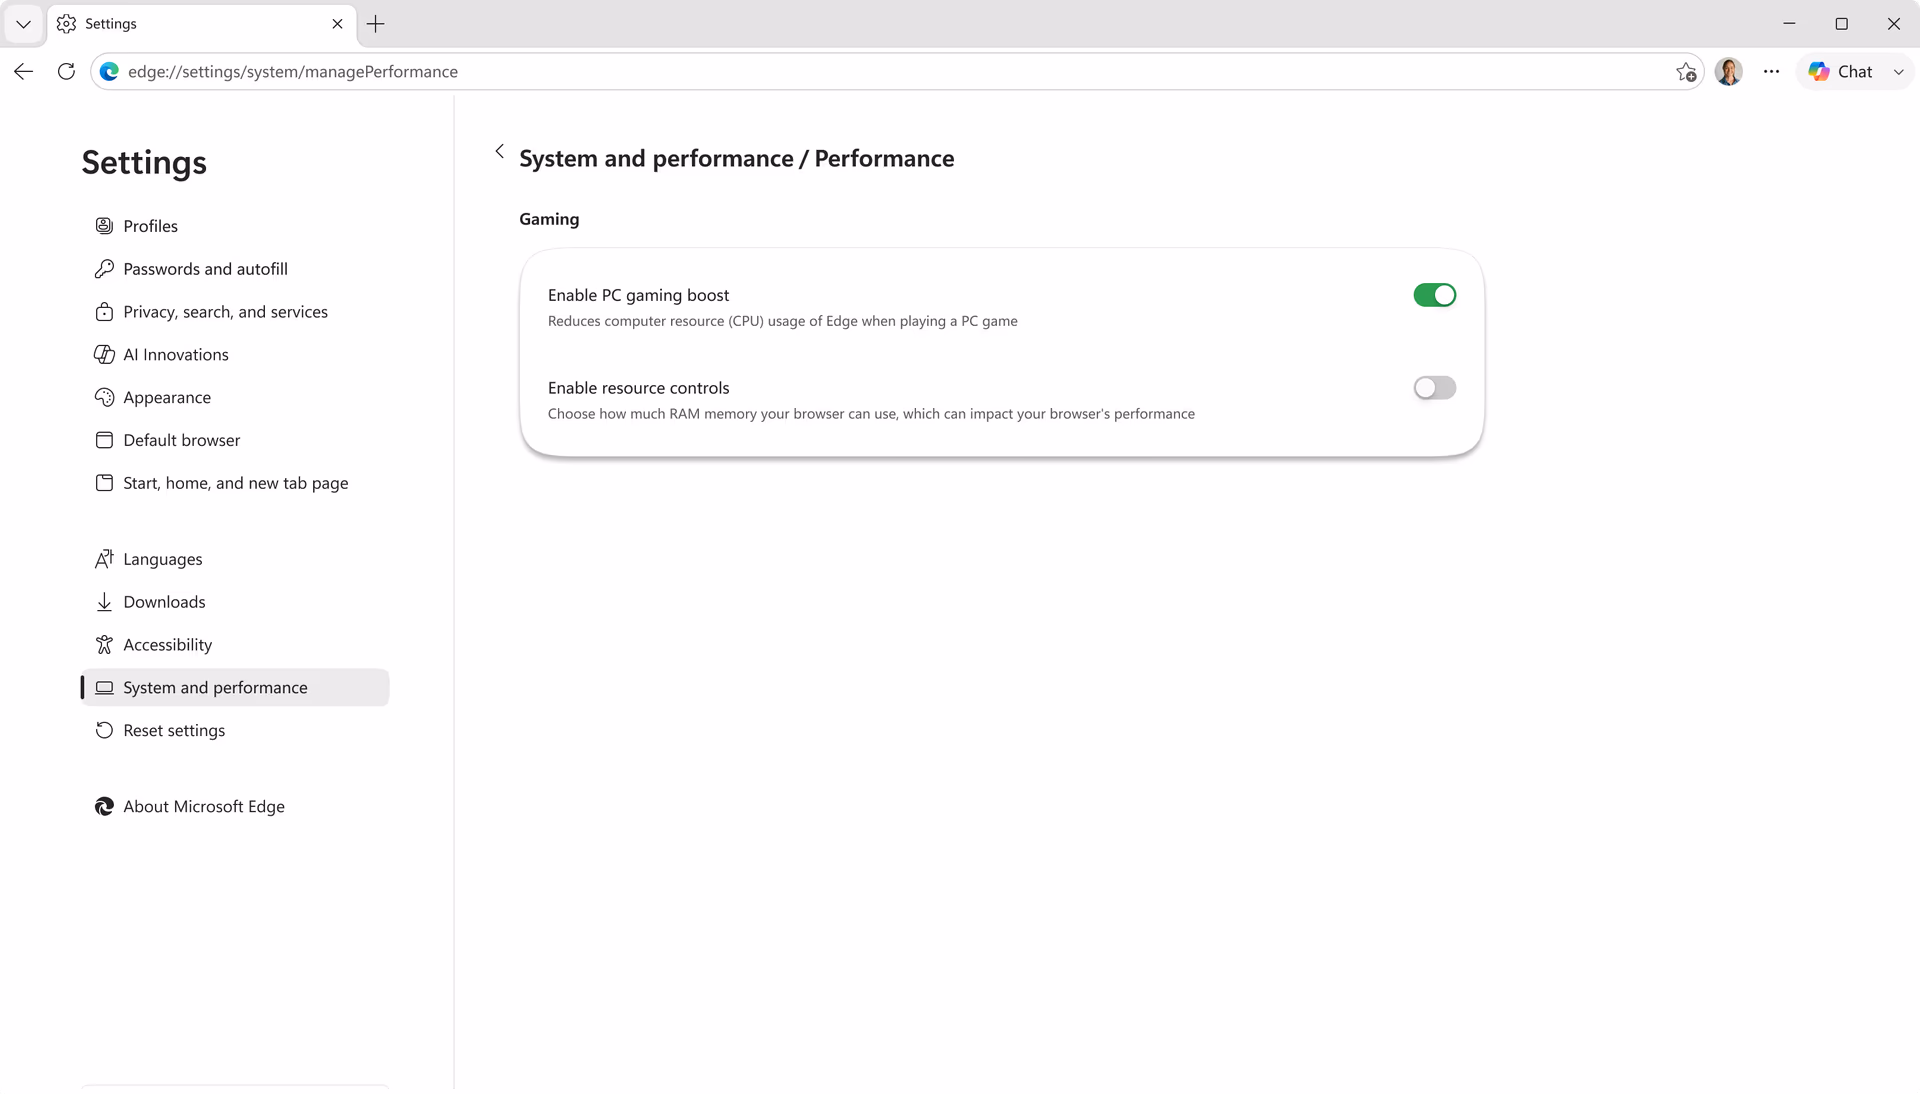Click the Choose how much RAM memory description
Viewport: 1920px width, 1094px height.
point(871,414)
